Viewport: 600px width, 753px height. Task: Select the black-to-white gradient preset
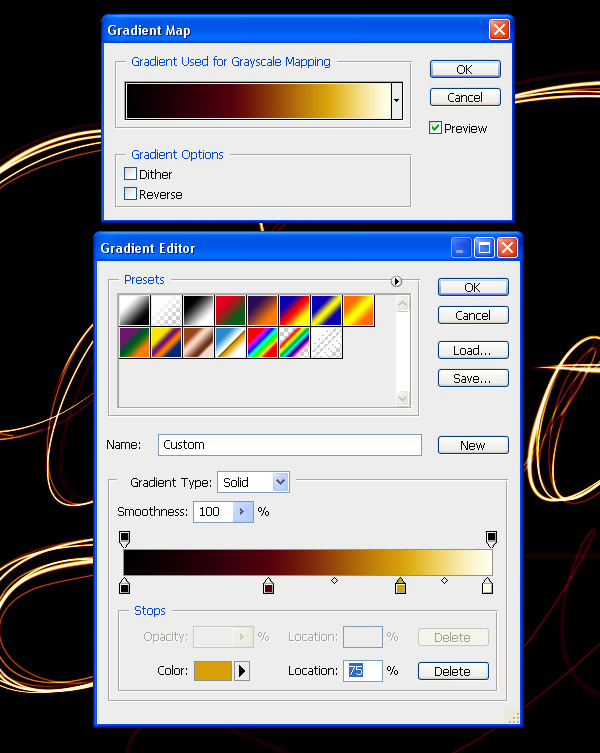point(198,310)
